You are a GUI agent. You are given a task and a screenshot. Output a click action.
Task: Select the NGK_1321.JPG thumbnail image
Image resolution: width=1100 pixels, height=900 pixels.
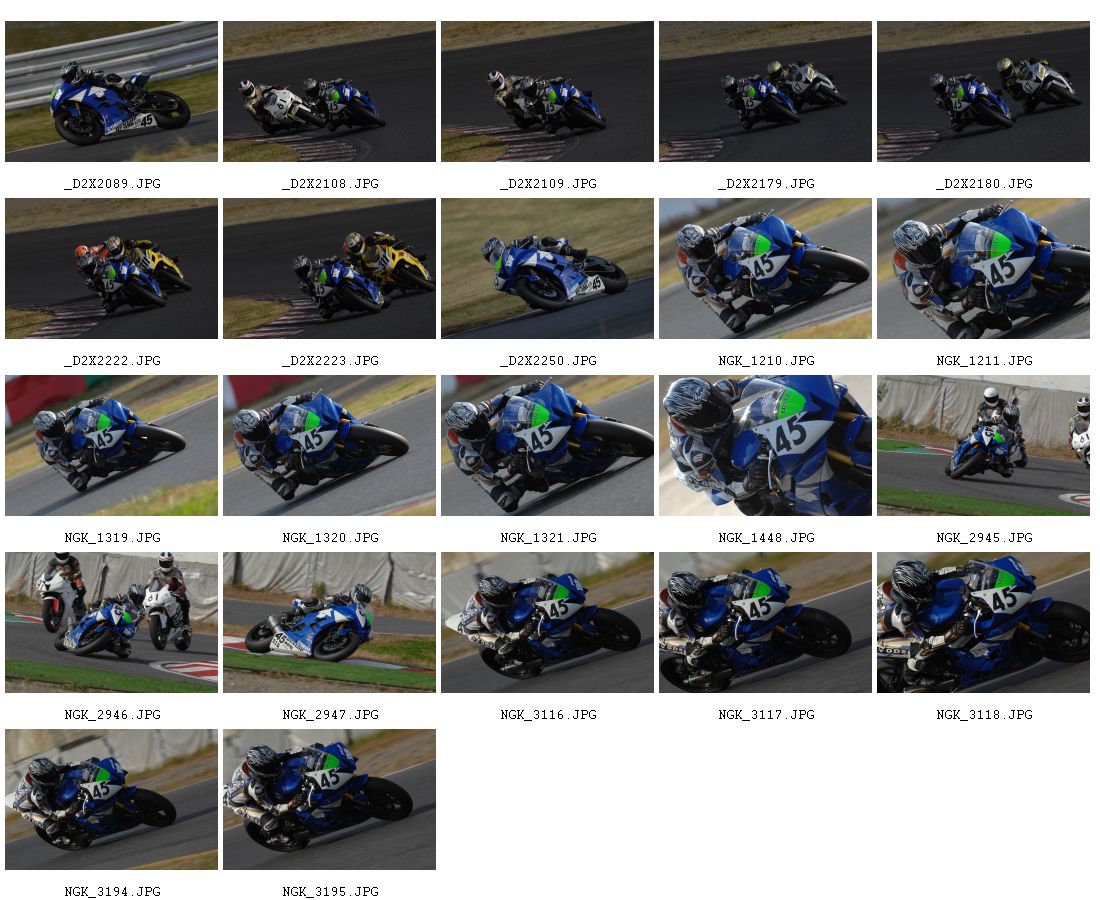(547, 445)
